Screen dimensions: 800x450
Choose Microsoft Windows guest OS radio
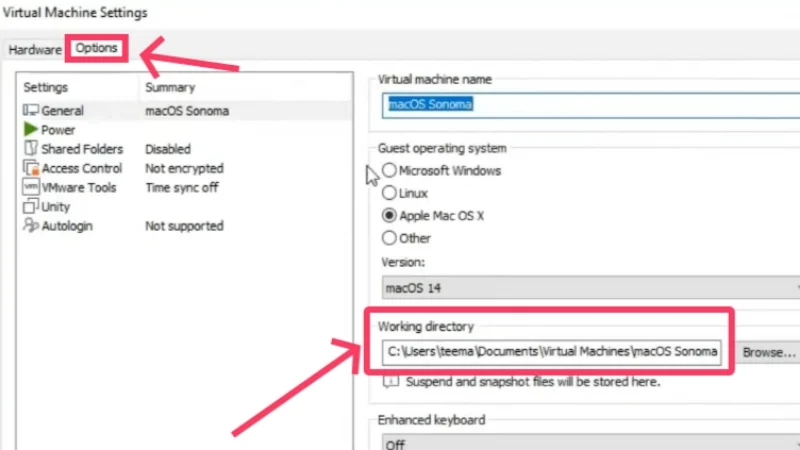389,170
